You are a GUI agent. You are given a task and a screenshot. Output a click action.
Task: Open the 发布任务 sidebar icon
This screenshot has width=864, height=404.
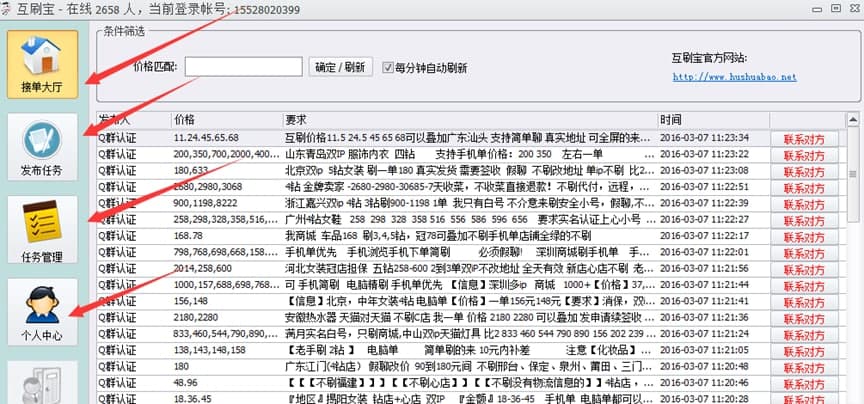[42, 147]
